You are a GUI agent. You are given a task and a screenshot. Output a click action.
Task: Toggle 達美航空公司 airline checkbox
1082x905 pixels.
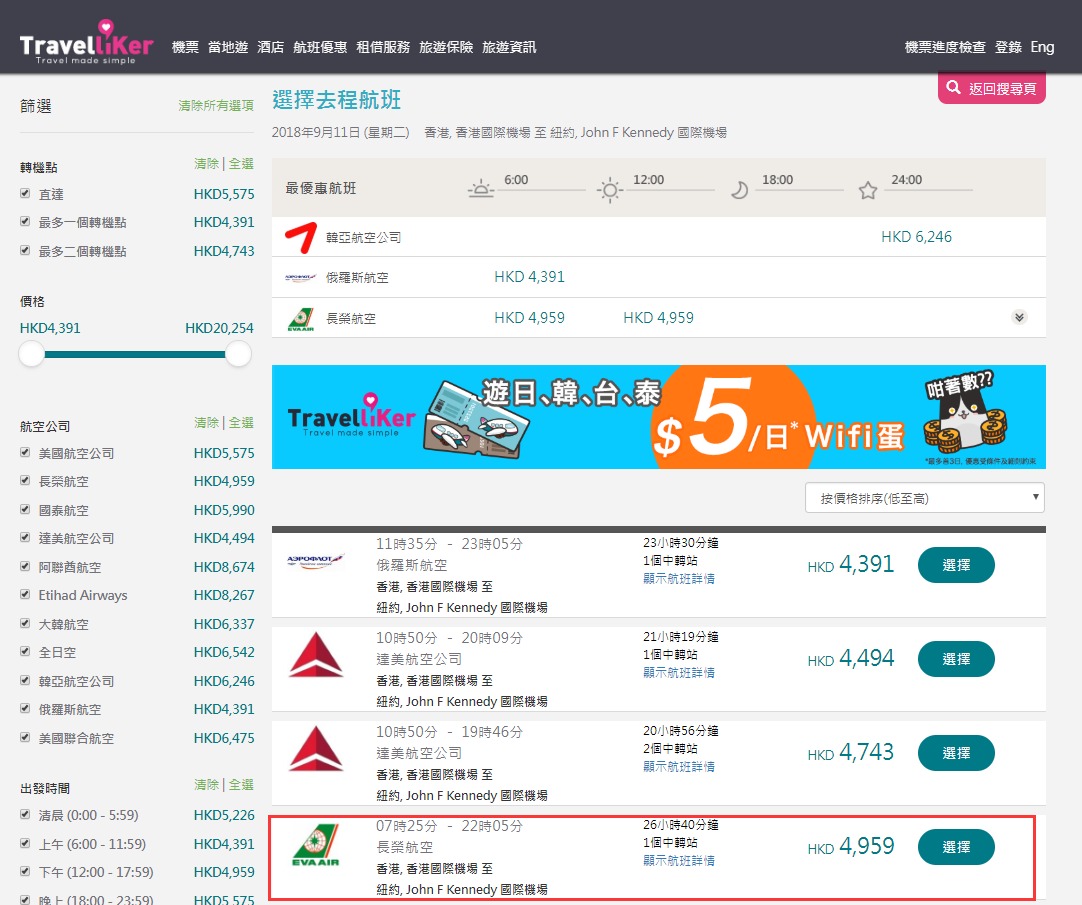[x=25, y=537]
